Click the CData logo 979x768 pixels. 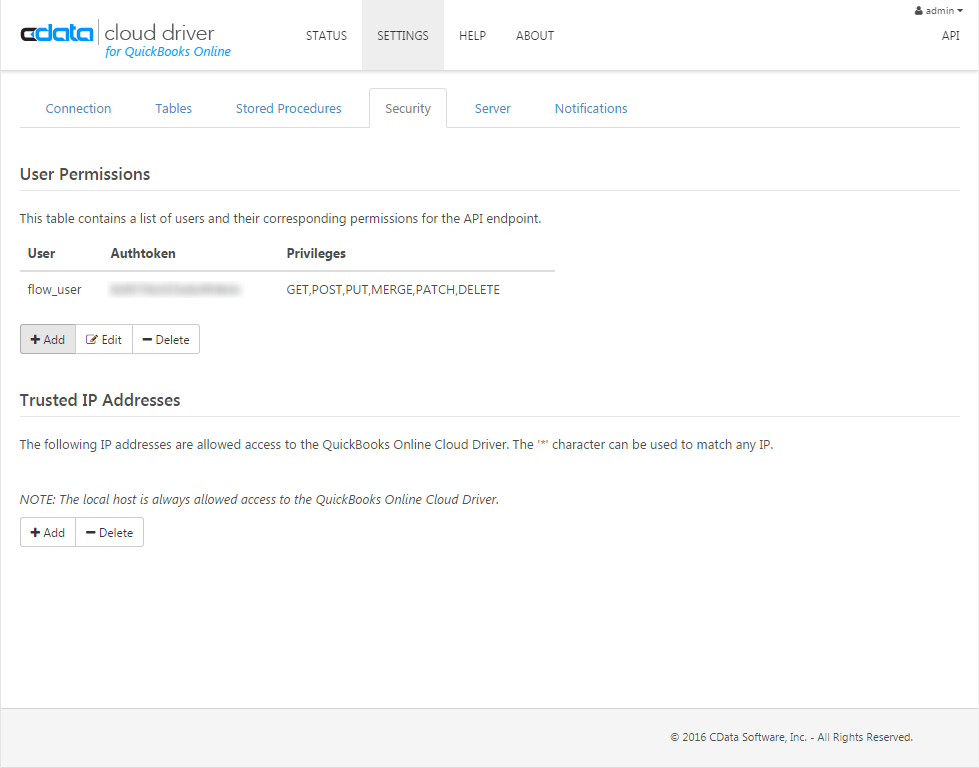pos(57,33)
